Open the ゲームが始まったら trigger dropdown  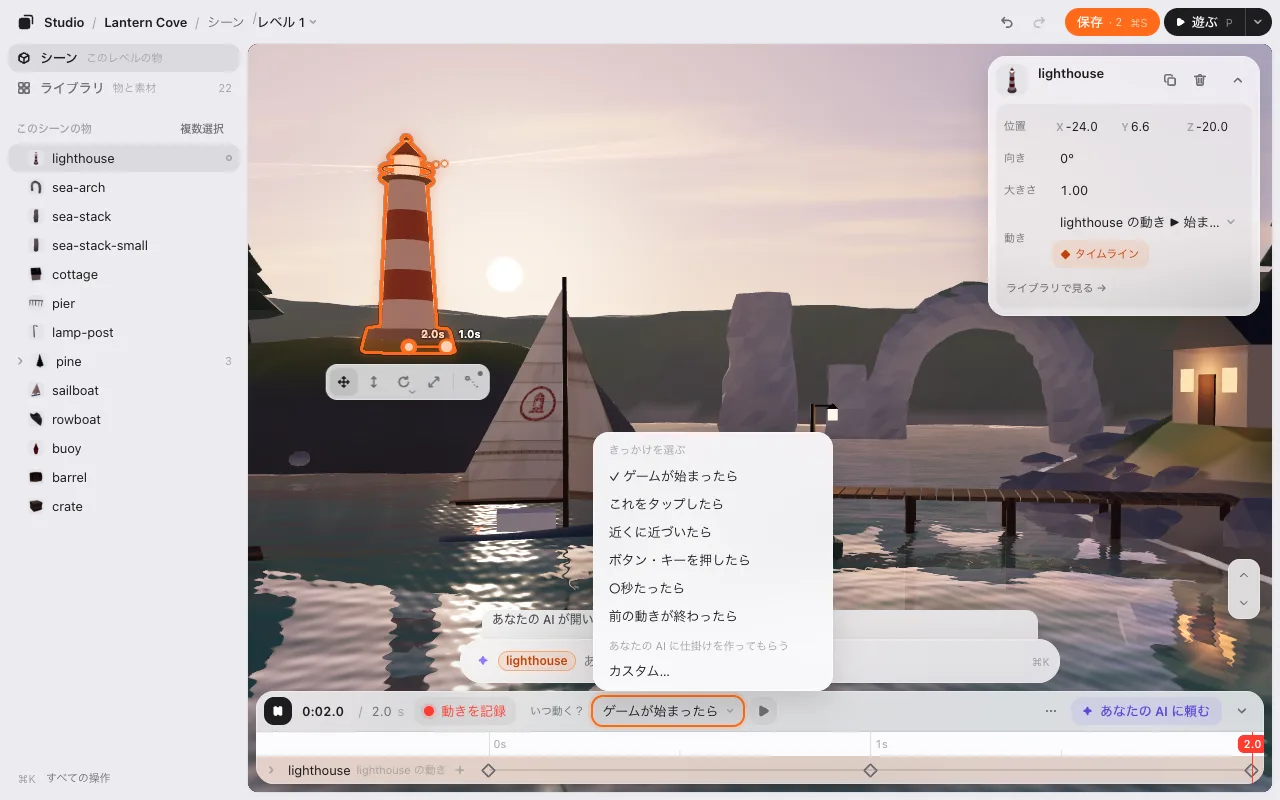pos(668,711)
